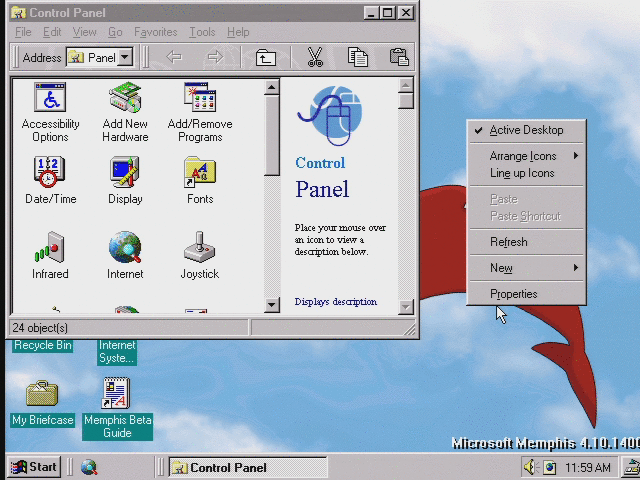Viewport: 640px width, 480px height.
Task: Open the File menu
Action: pos(23,32)
